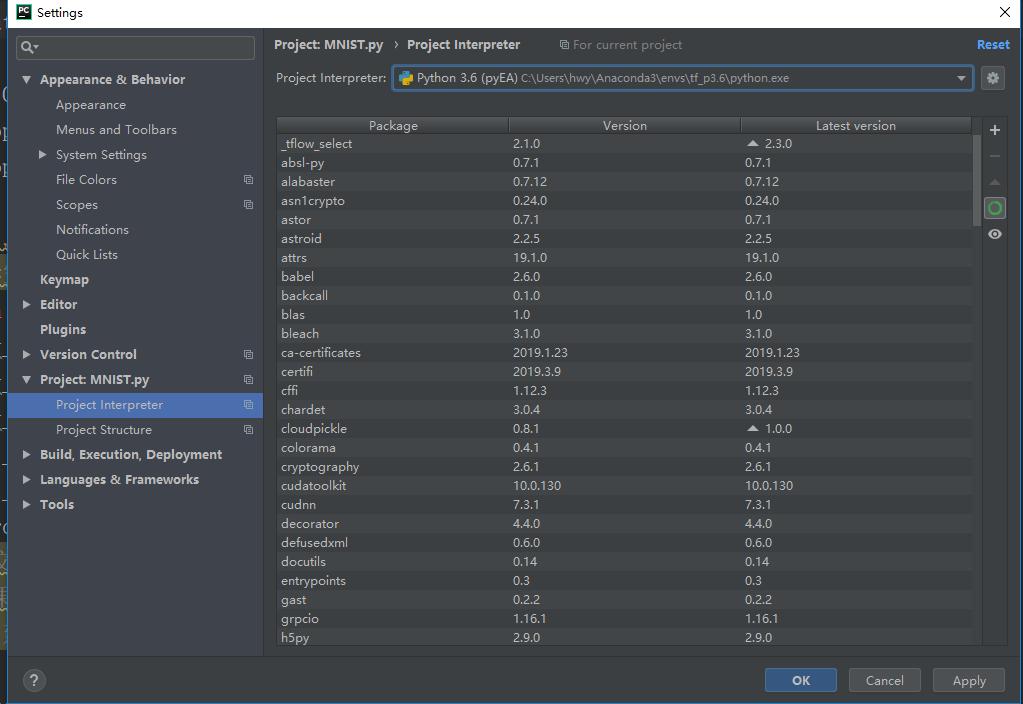Click the project-level icon beside Scopes
1023x704 pixels.
[249, 204]
